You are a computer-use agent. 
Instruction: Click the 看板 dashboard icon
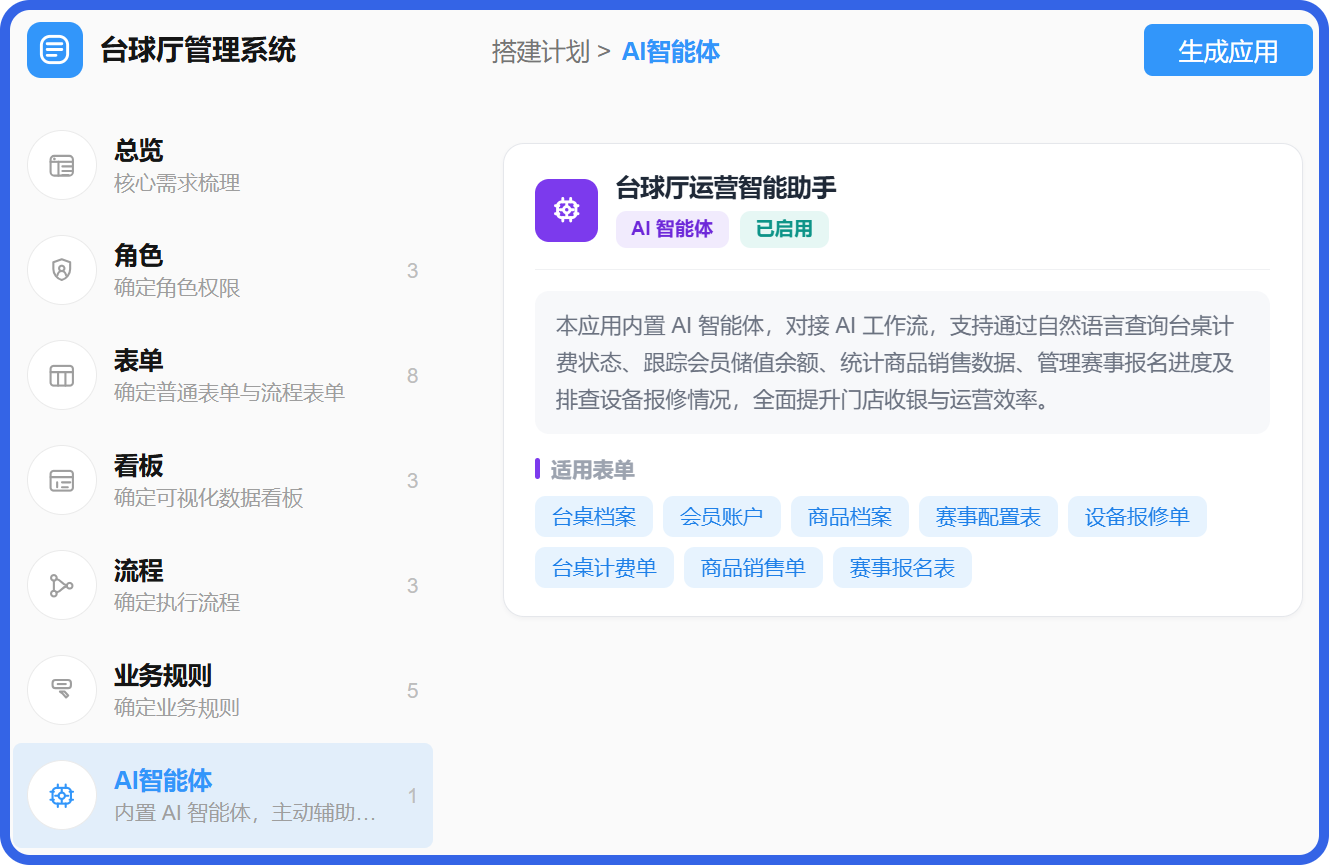(x=62, y=480)
